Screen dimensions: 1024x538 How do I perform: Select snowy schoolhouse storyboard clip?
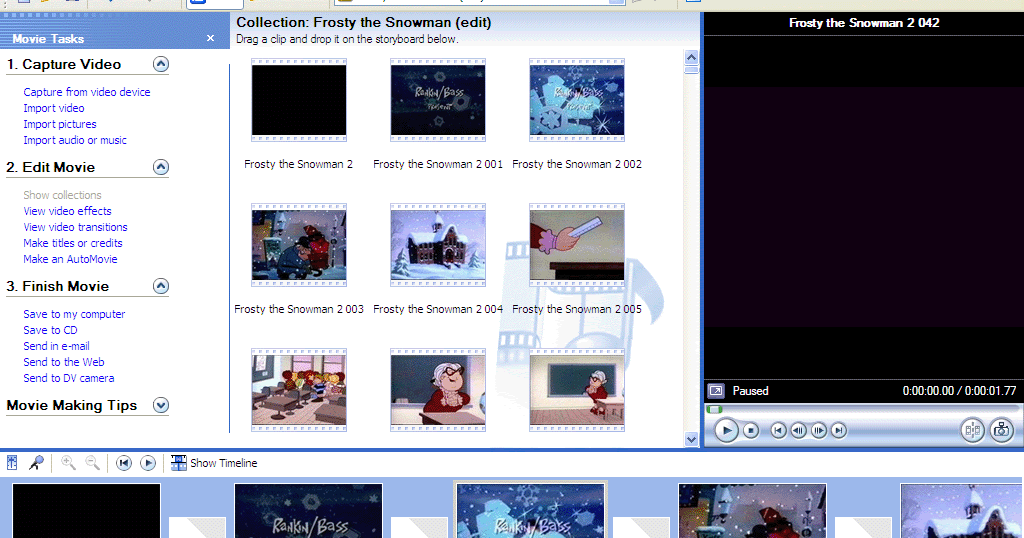click(961, 511)
